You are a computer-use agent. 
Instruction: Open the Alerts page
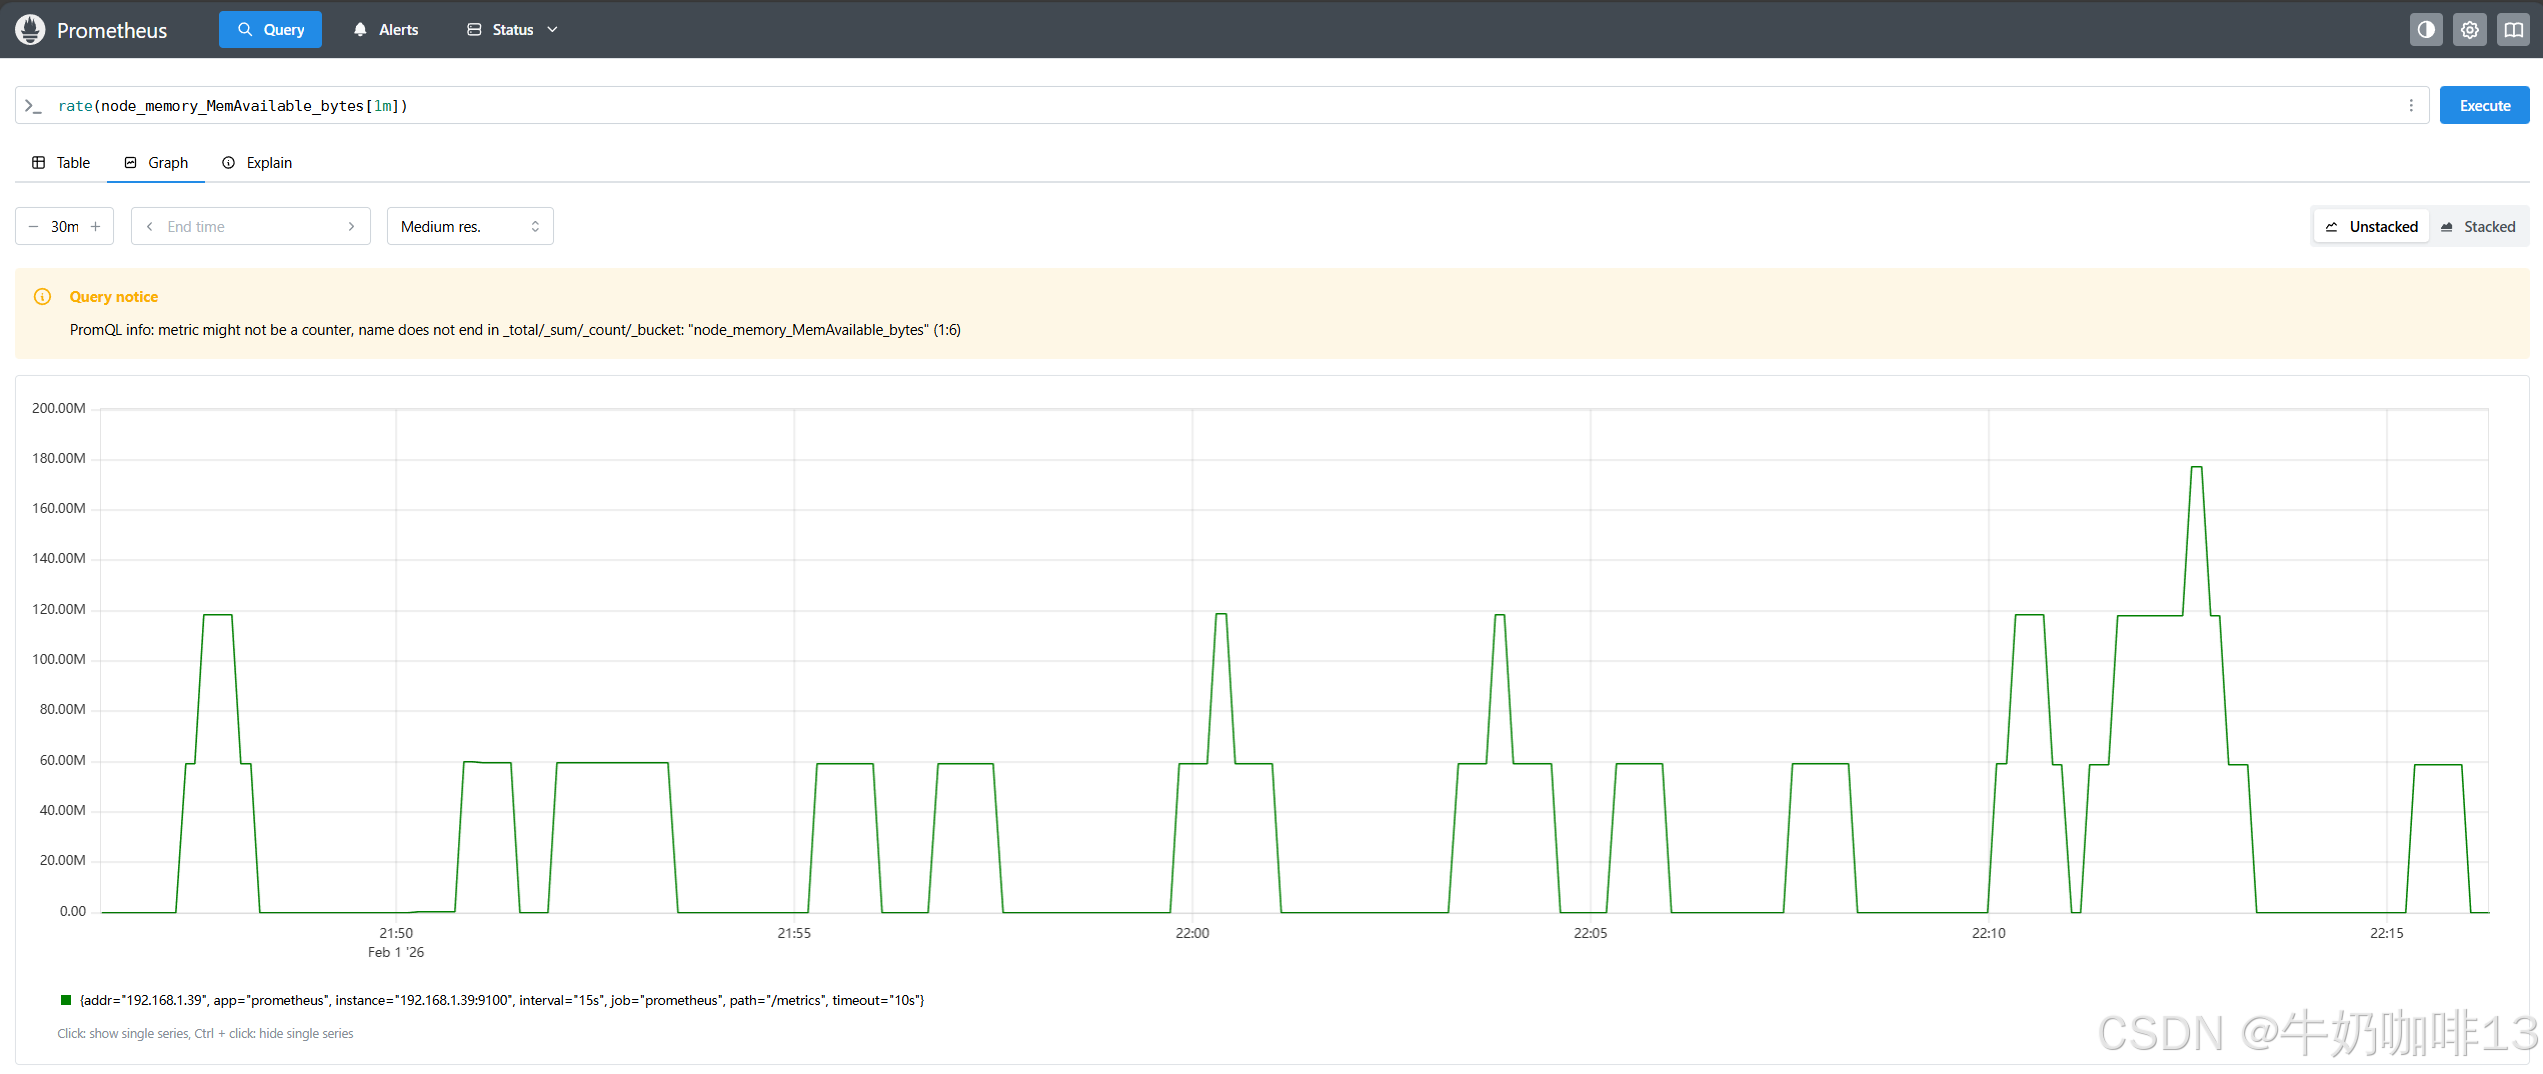point(385,30)
